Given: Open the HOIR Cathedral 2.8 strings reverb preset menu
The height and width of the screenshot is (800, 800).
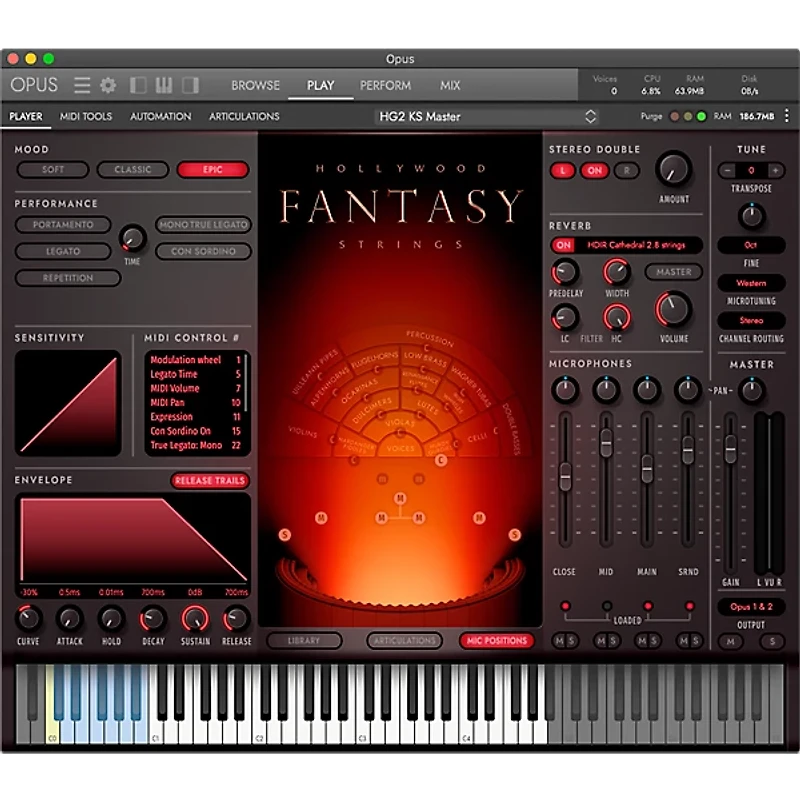Looking at the screenshot, I should click(x=637, y=243).
